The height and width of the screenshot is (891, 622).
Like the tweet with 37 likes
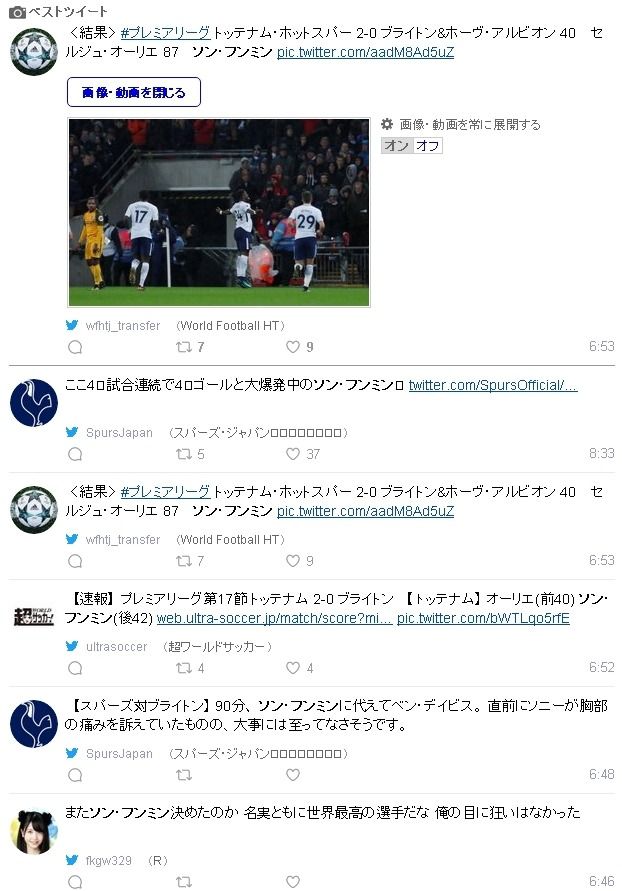(x=293, y=453)
